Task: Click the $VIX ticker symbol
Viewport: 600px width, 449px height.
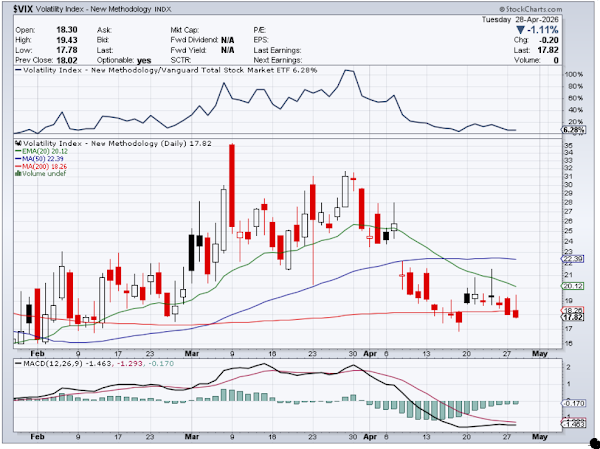Action: (24, 10)
